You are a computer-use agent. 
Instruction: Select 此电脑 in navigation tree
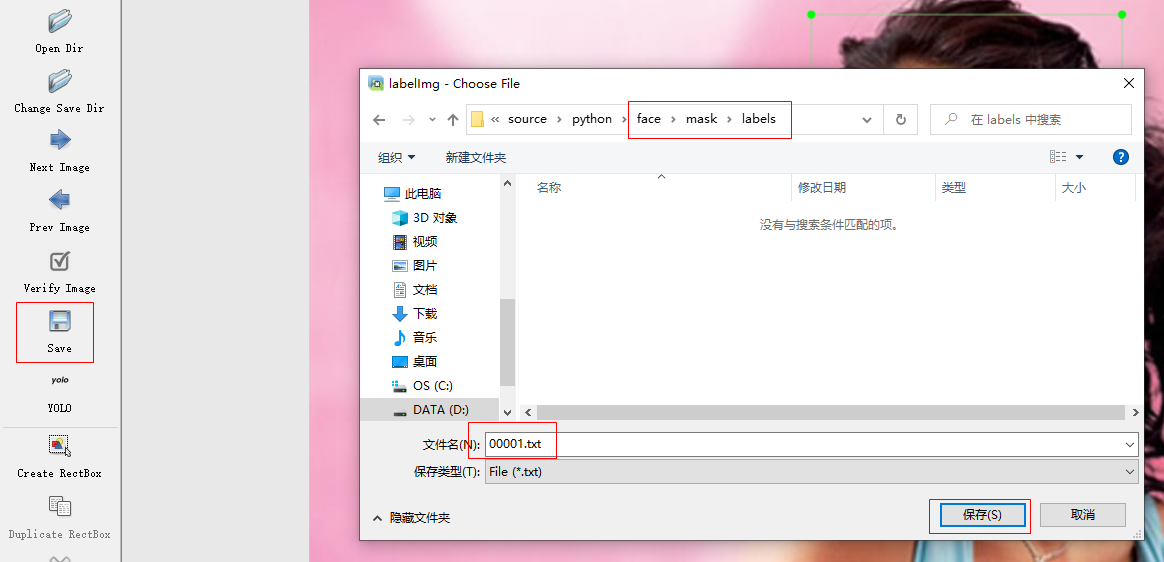point(413,194)
